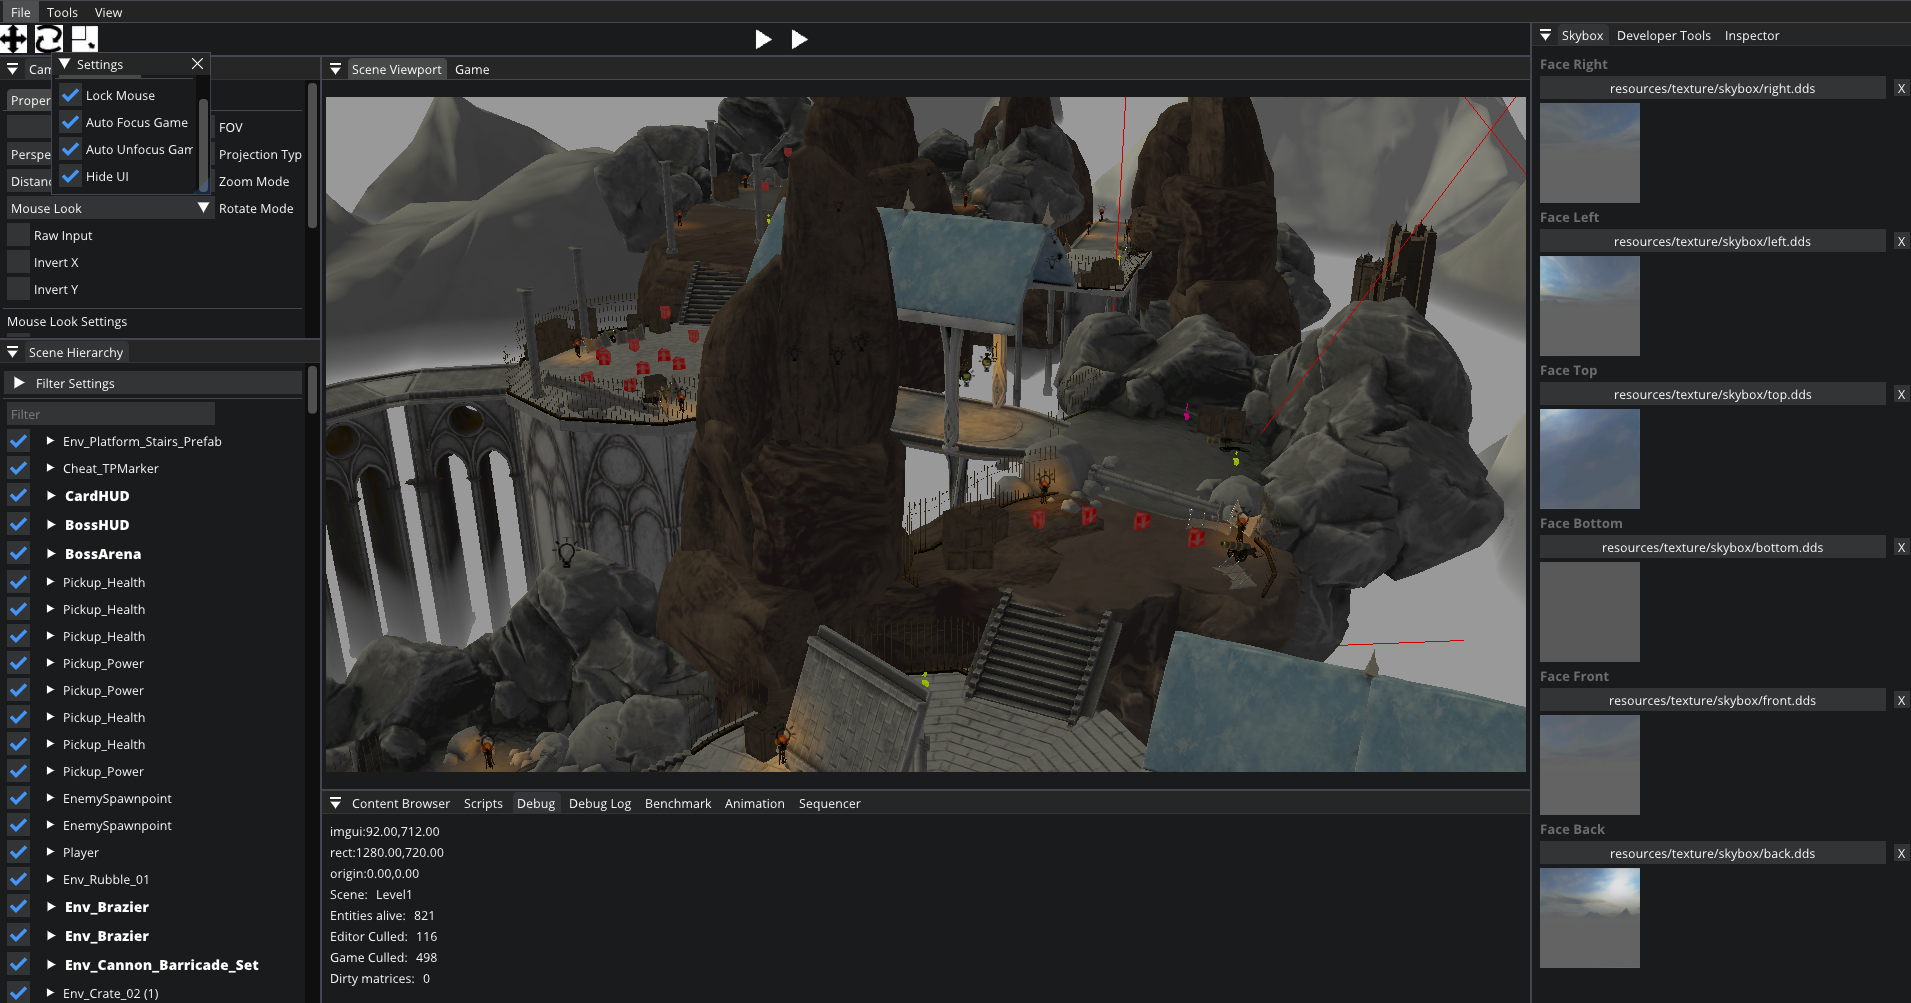Select the rotate gizmo tool

pyautogui.click(x=49, y=39)
